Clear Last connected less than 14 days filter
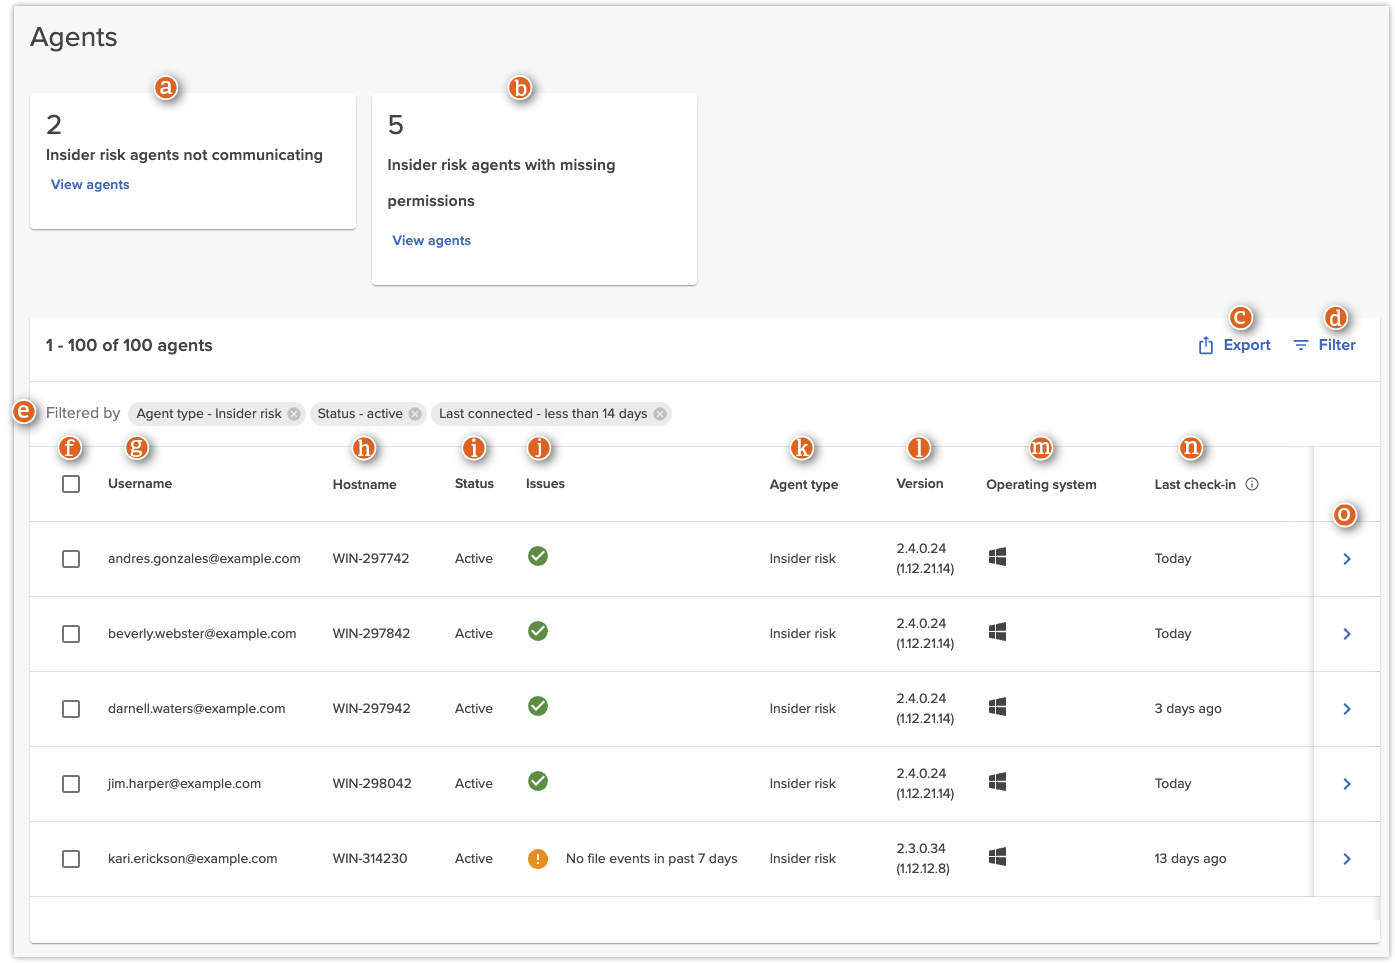This screenshot has width=1395, height=963. (x=660, y=414)
